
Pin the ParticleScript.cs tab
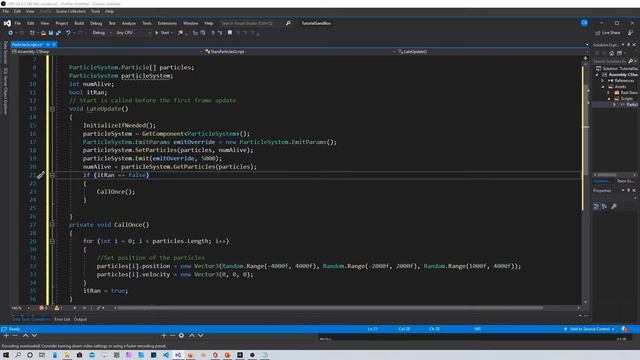tap(48, 44)
